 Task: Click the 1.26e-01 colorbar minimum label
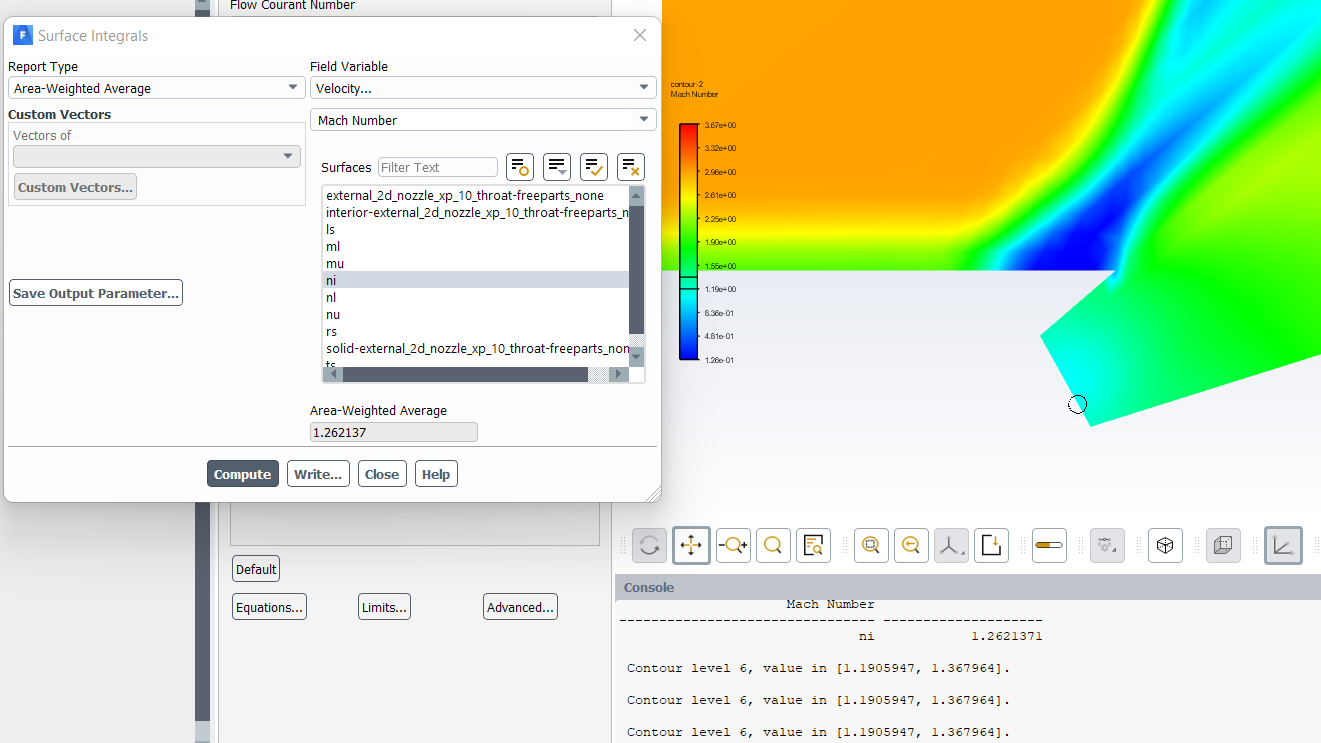(x=719, y=360)
